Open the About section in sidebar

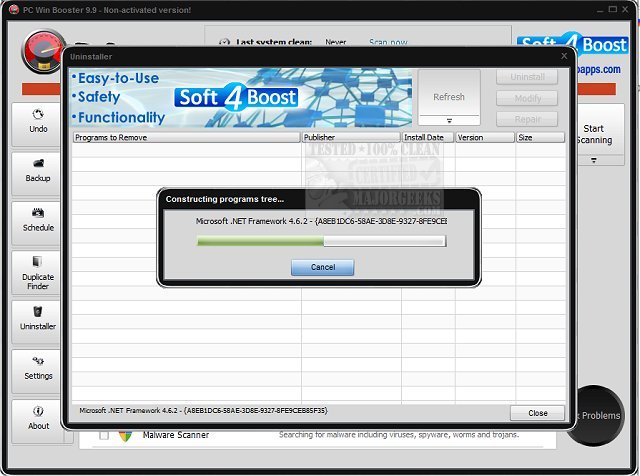coord(38,421)
